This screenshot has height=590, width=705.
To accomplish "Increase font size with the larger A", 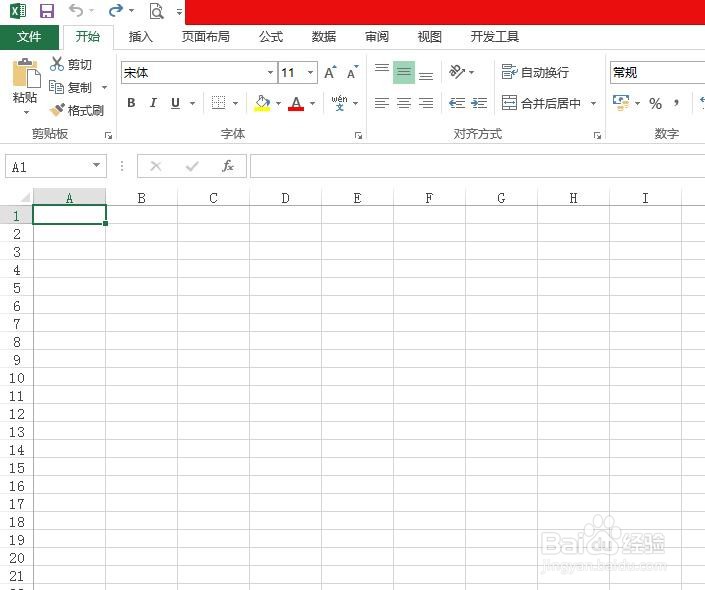I will (330, 72).
